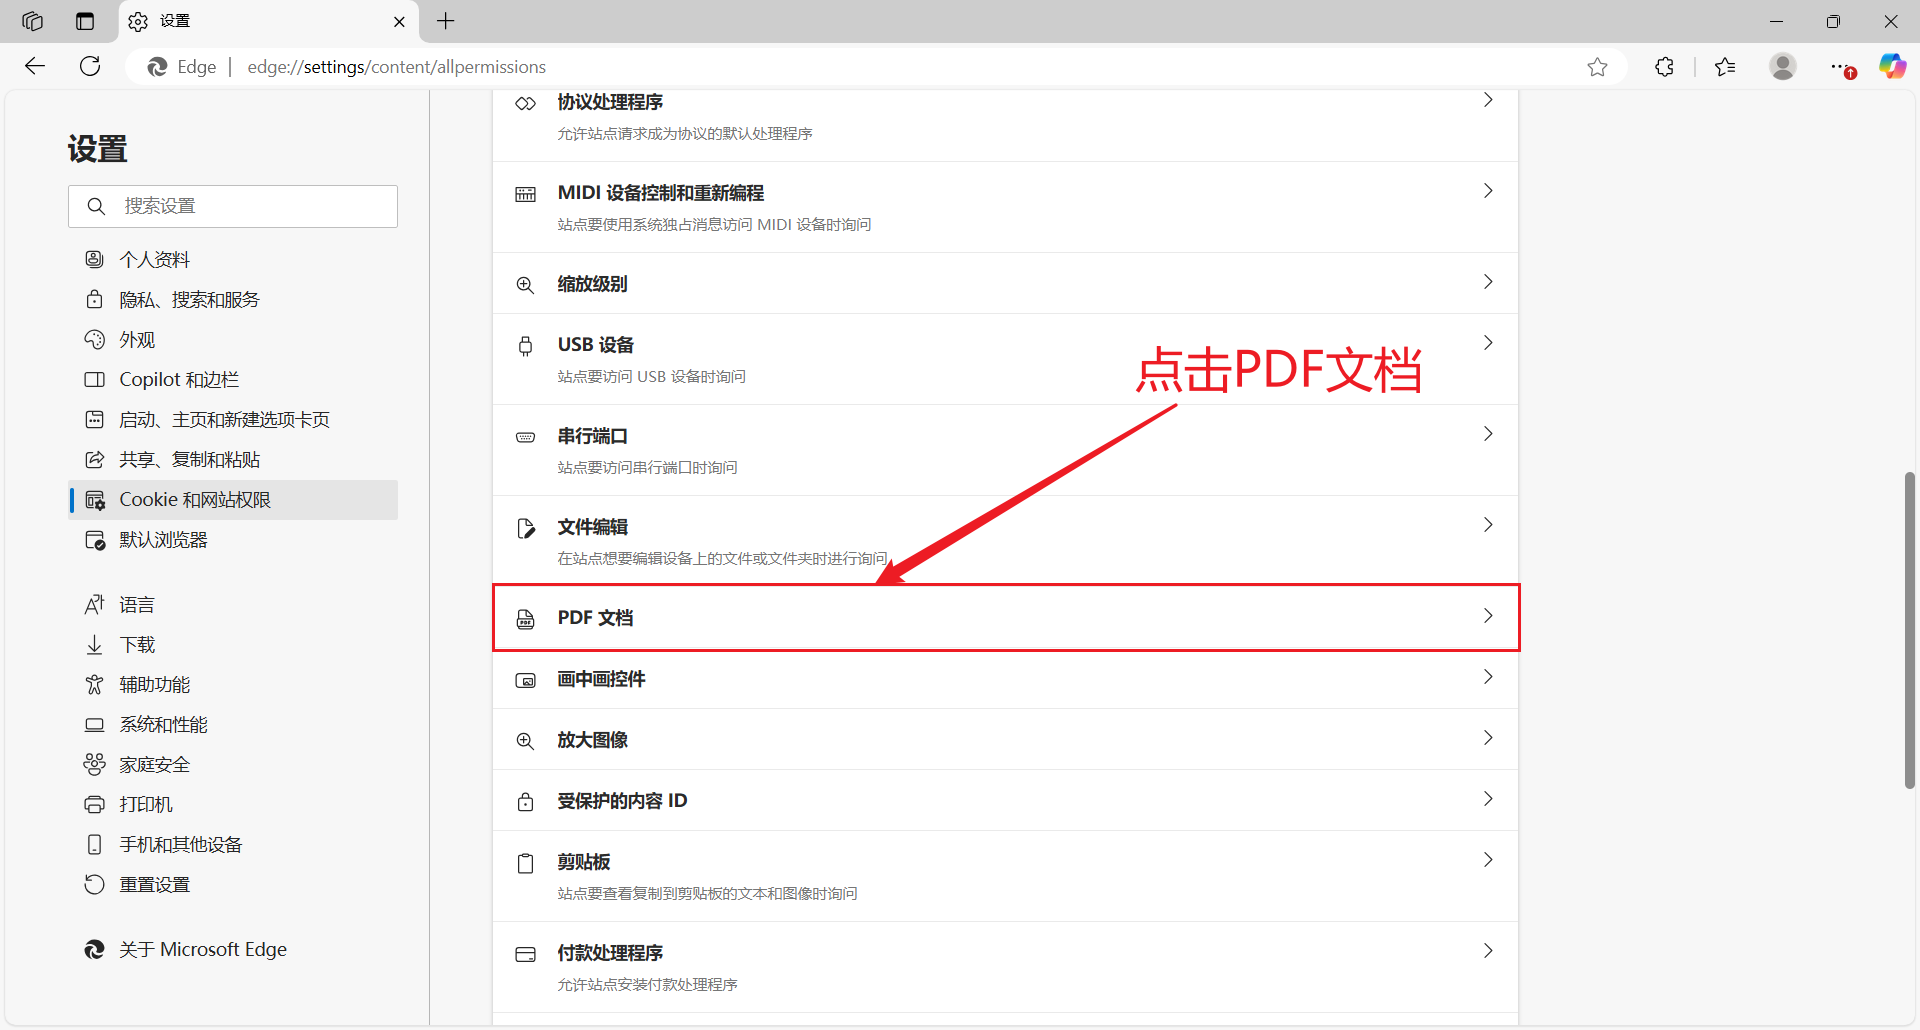Open a new browser tab
This screenshot has width=1920, height=1030.
445,21
